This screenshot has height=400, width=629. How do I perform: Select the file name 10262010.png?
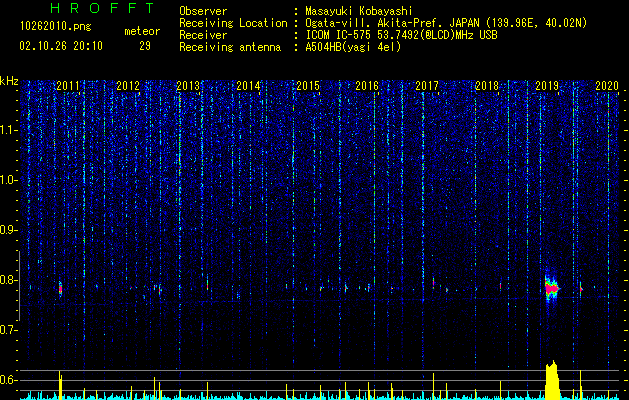pyautogui.click(x=56, y=27)
